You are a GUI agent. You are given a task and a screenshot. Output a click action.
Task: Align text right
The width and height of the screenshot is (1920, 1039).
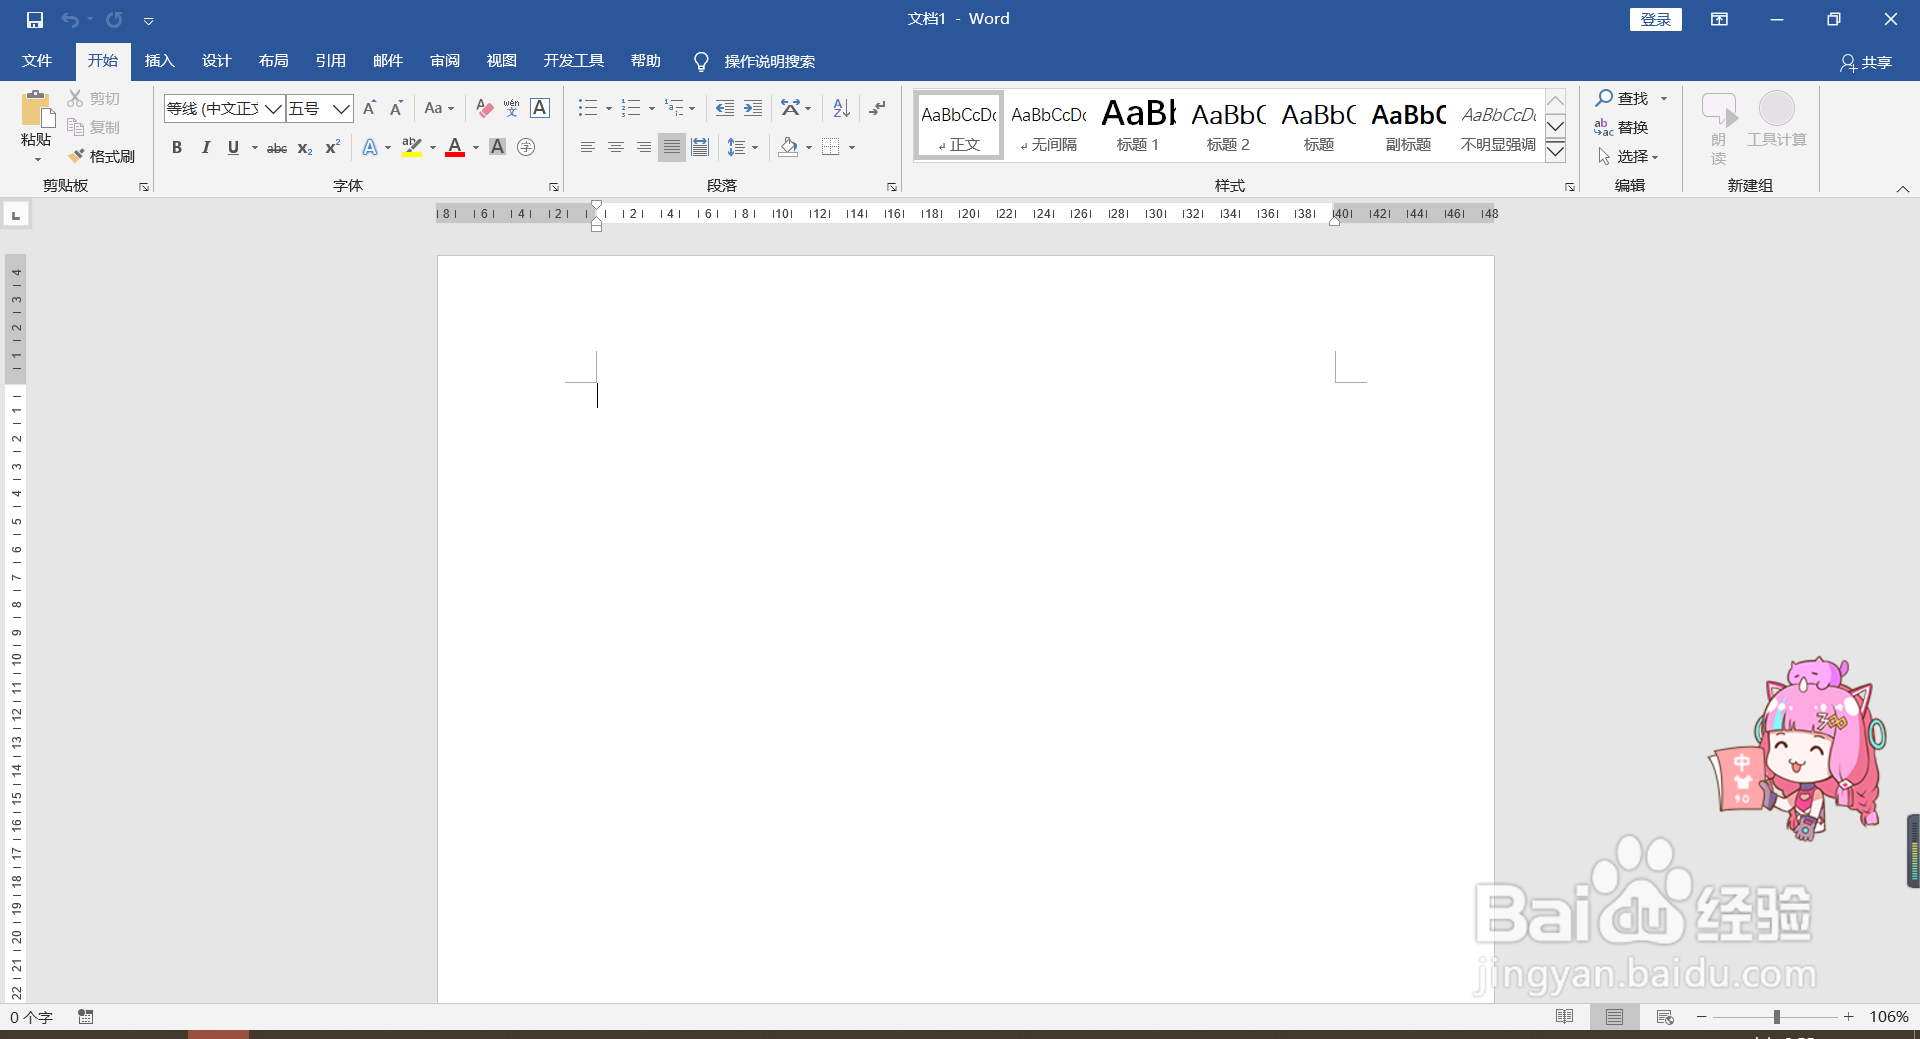[x=644, y=147]
